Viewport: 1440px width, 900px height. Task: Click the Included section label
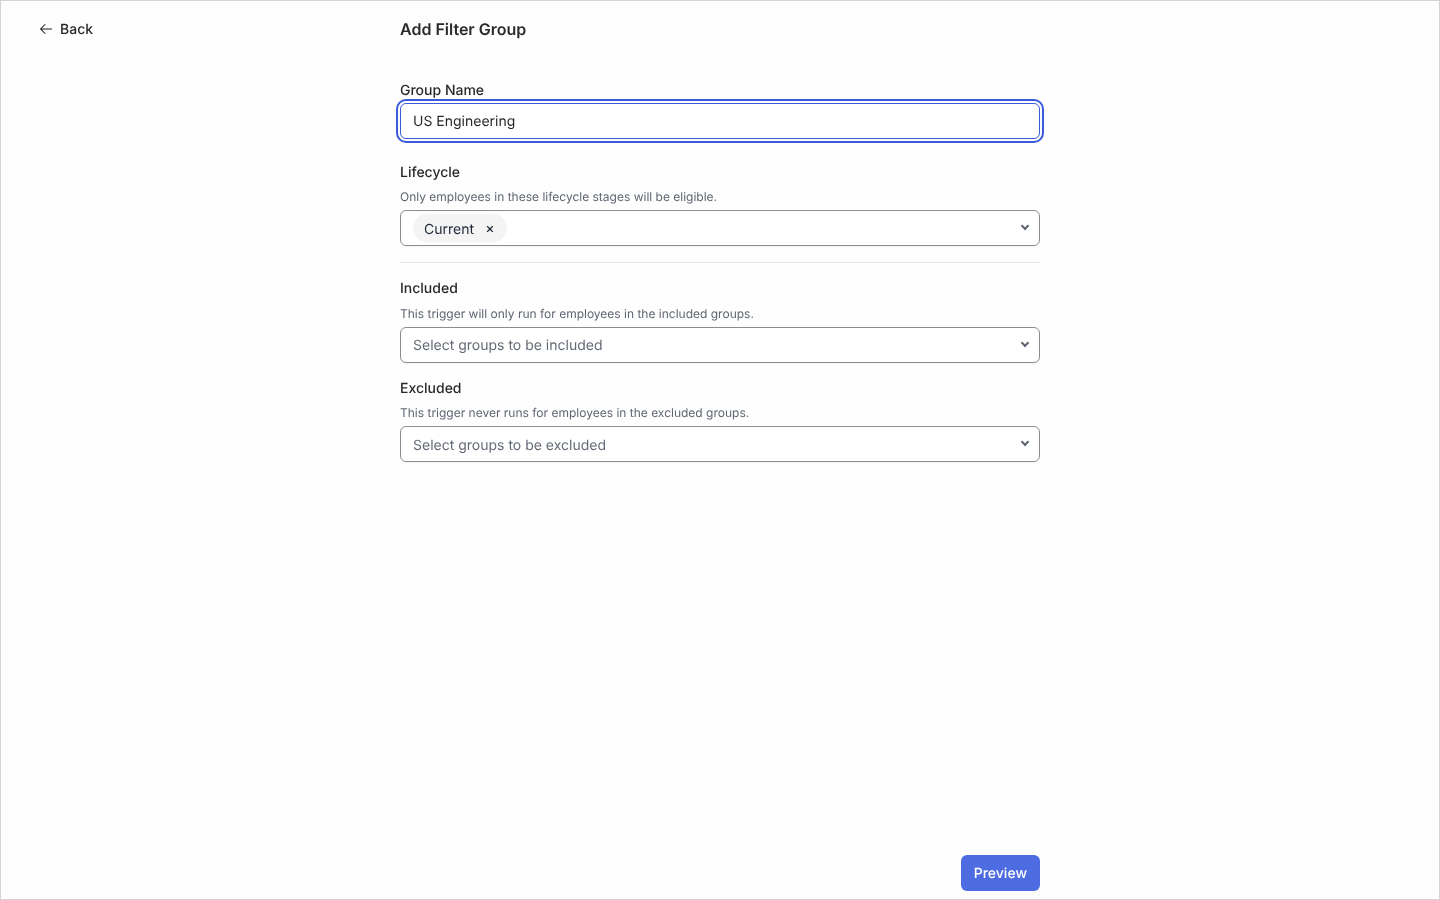[x=429, y=288]
